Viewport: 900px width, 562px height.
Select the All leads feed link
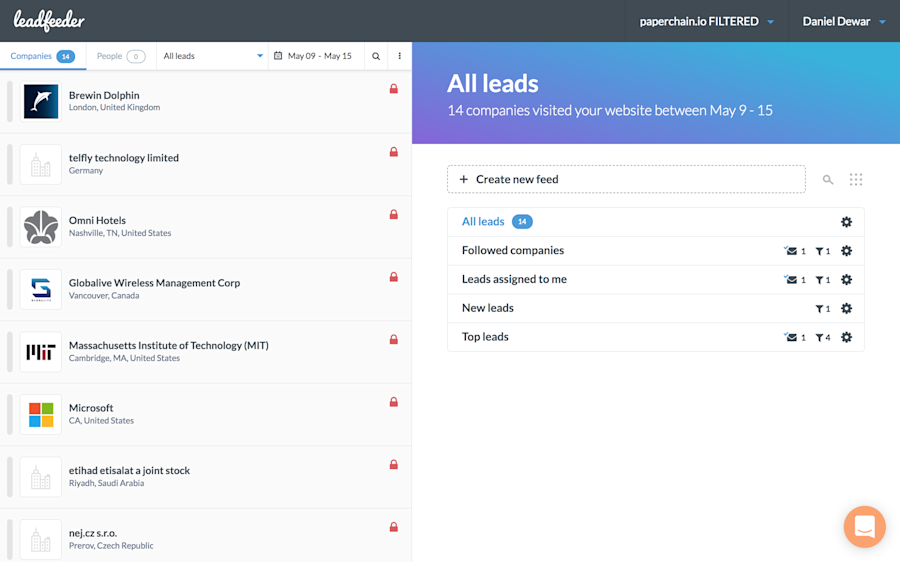[483, 222]
